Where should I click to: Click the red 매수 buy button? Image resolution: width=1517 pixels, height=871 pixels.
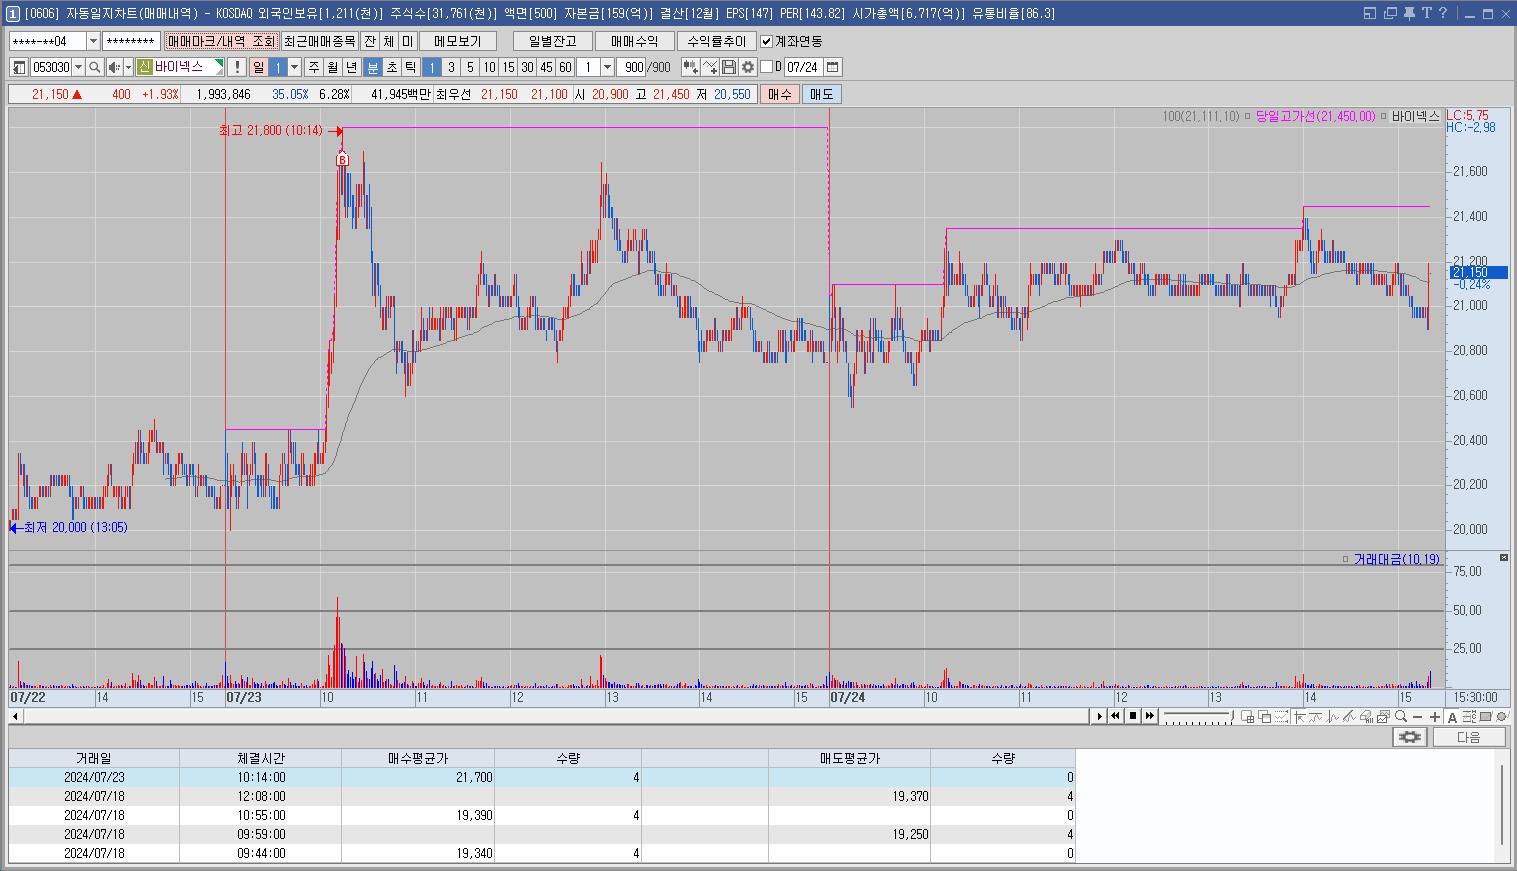click(x=779, y=94)
